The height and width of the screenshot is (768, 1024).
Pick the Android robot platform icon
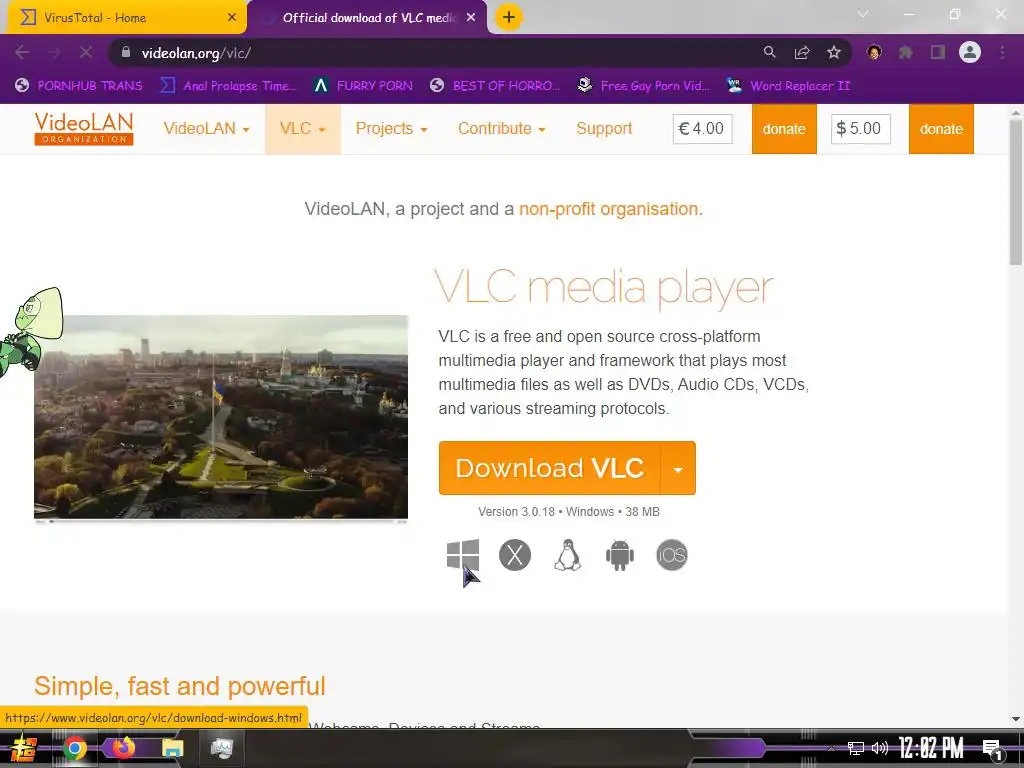point(620,555)
